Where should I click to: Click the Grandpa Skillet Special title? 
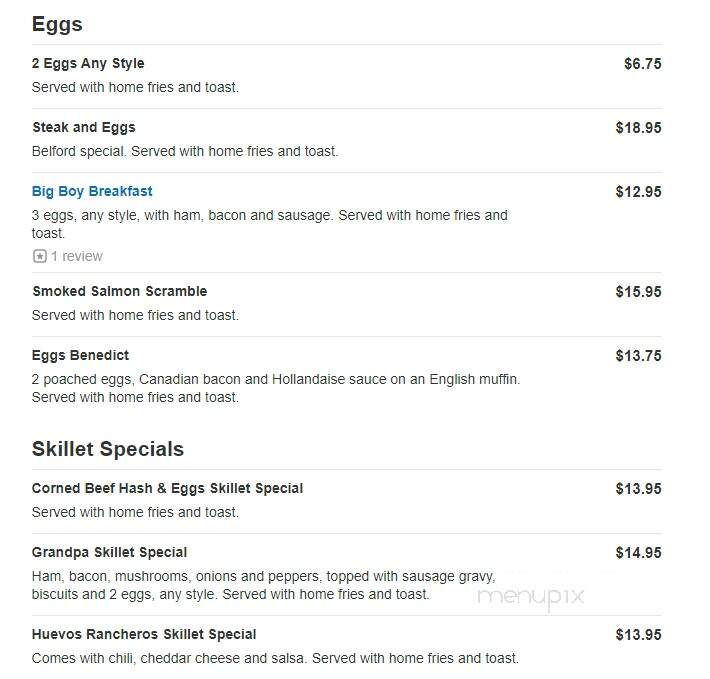pyautogui.click(x=109, y=552)
